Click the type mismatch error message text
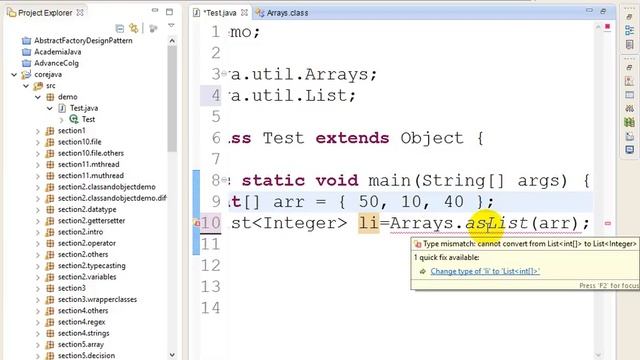 point(529,244)
